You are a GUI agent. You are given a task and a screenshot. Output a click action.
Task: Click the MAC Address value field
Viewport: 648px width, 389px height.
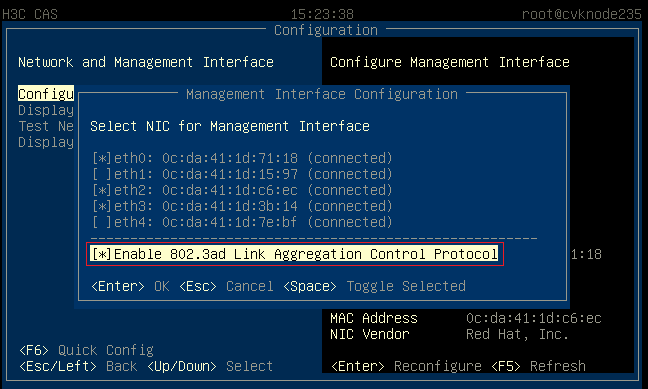click(x=534, y=318)
